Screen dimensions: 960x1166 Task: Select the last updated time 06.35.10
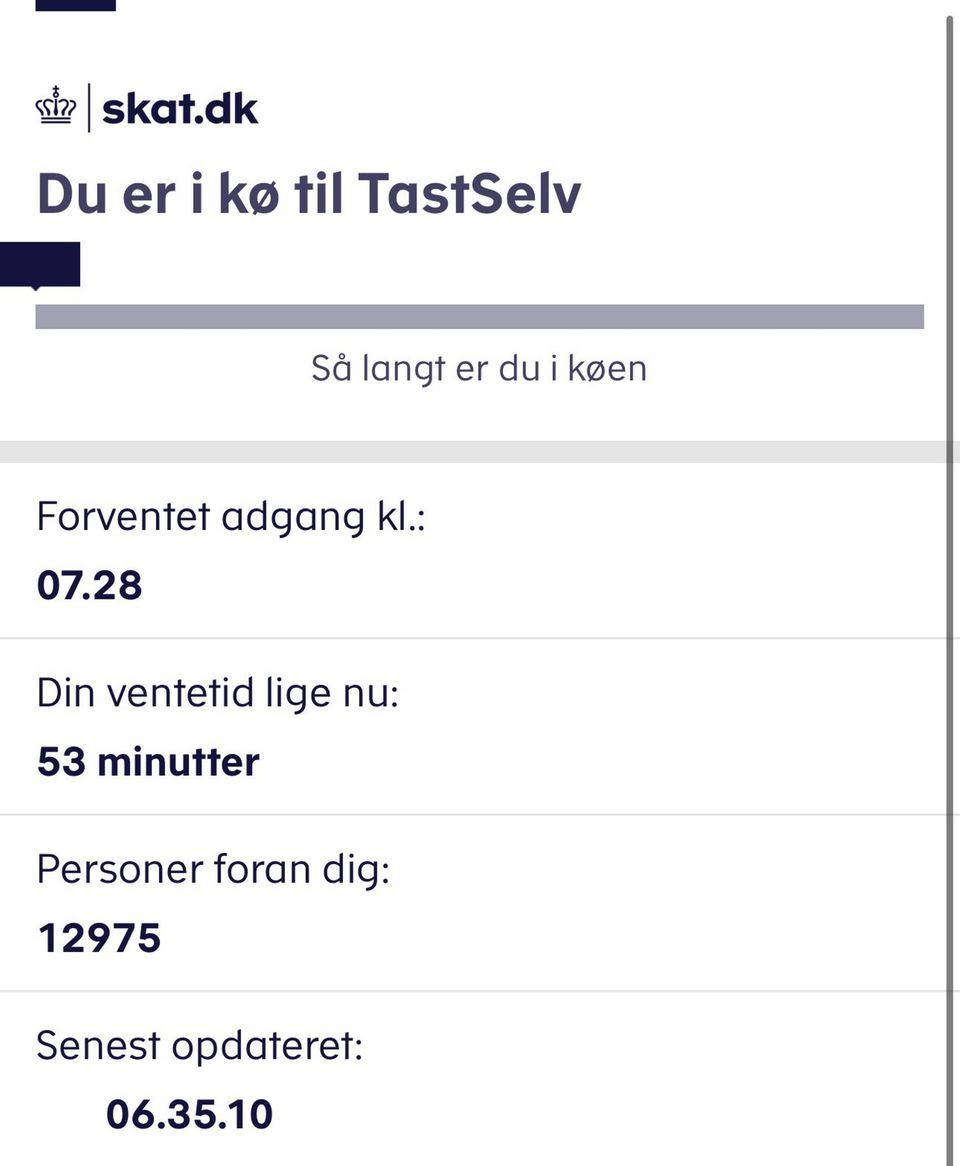pyautogui.click(x=190, y=1114)
